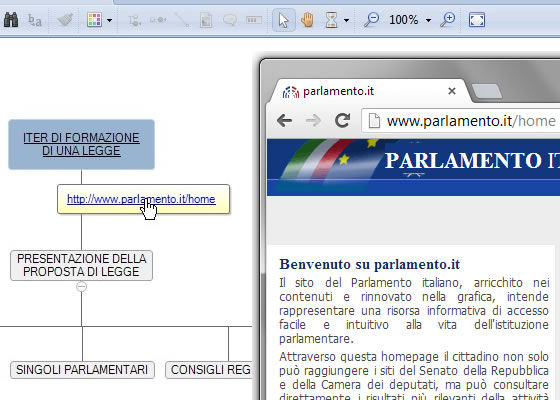Expand the color palette dropdown arrow
Viewport: 560px width, 400px height.
click(110, 20)
